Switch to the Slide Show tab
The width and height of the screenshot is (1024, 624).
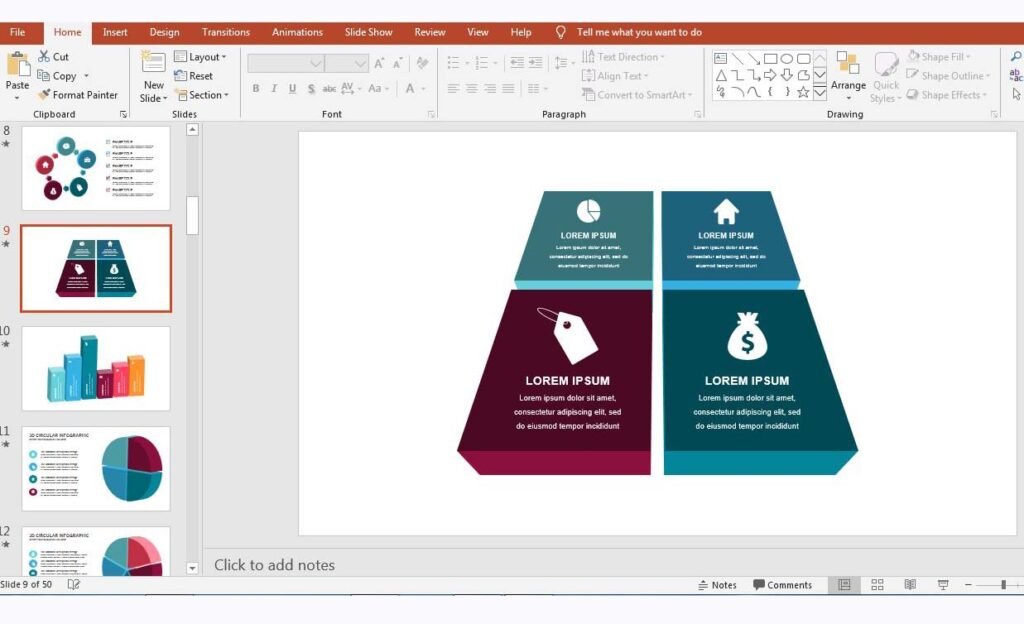pos(368,32)
